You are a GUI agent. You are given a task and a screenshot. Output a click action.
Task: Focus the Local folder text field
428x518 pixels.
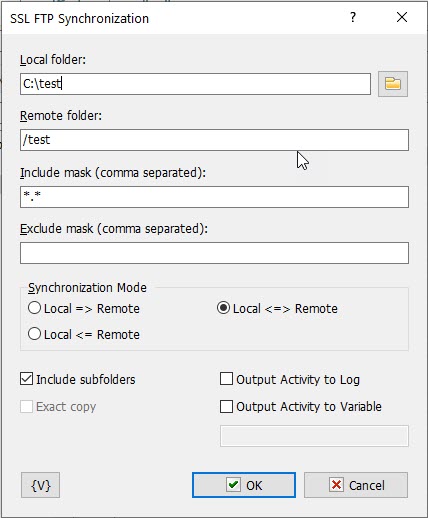pos(195,84)
